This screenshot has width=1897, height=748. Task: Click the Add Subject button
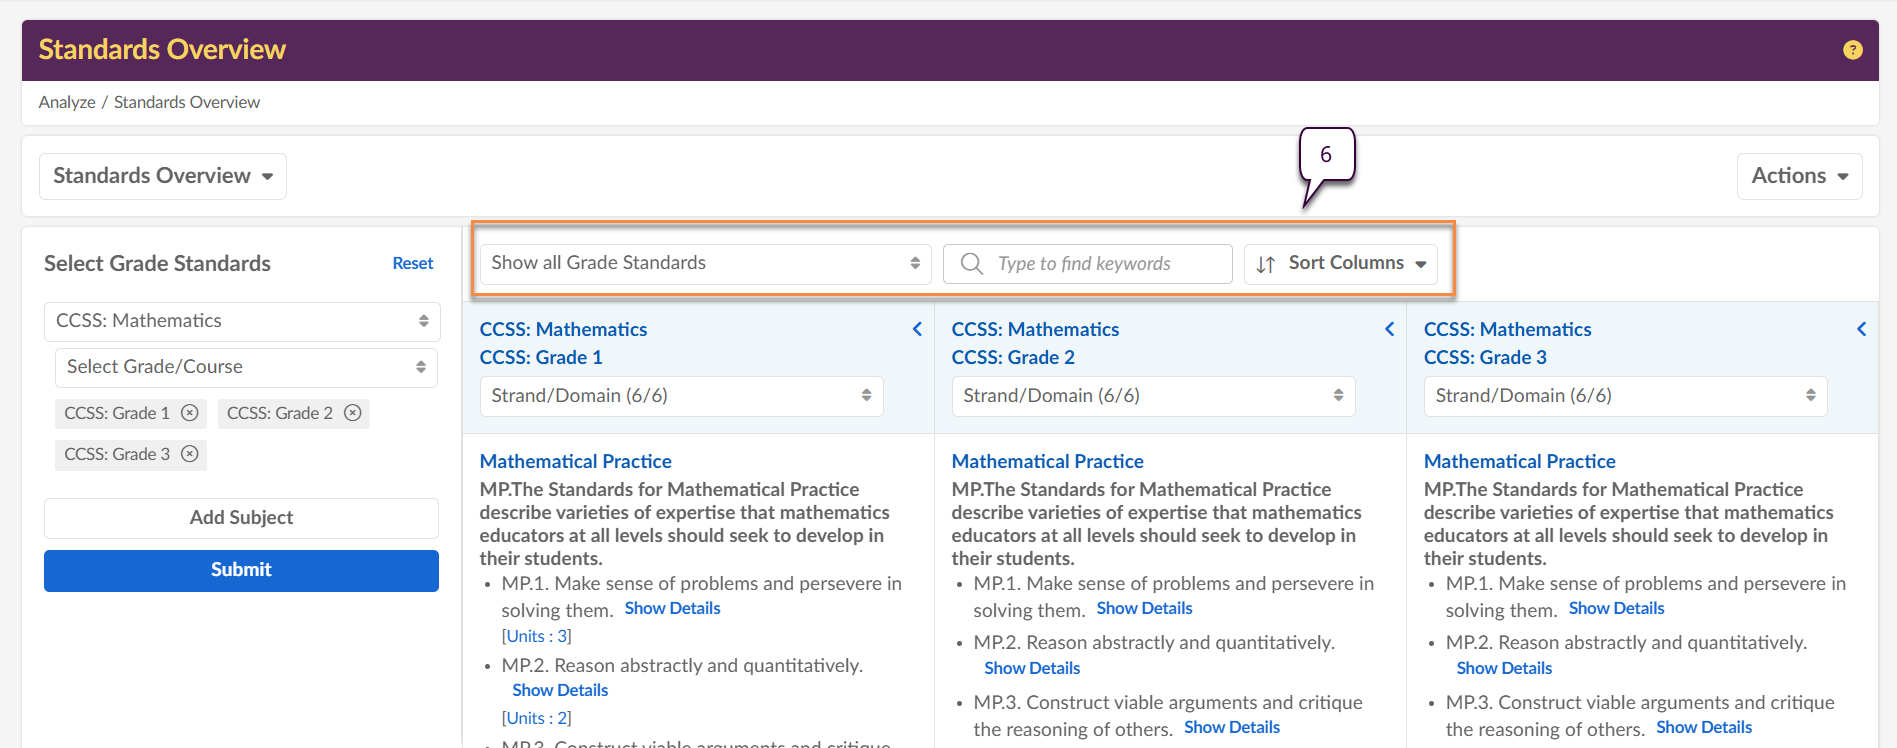click(x=241, y=518)
